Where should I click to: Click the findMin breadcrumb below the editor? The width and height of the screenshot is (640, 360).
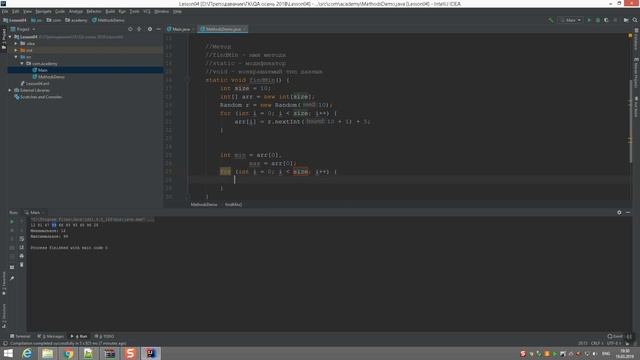click(233, 204)
